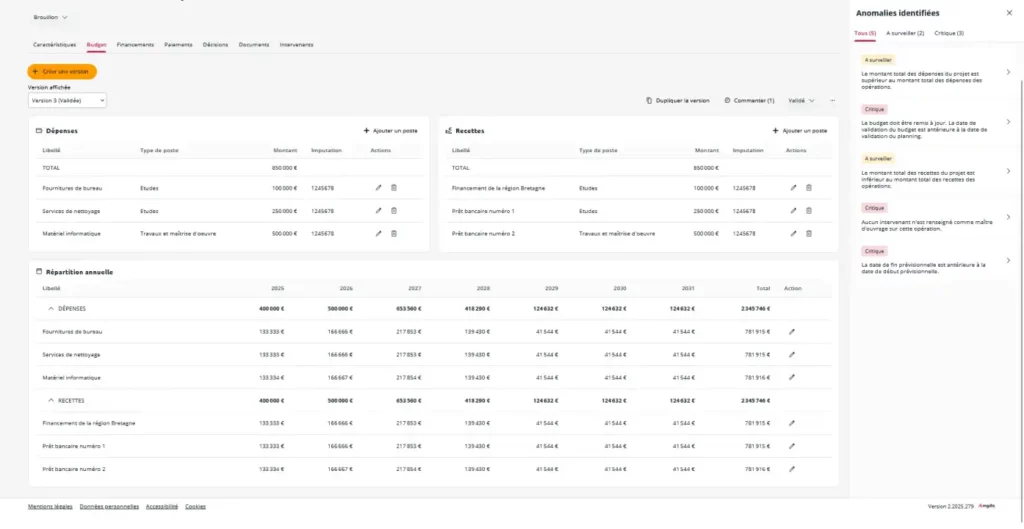1024x529 pixels.
Task: Edit annual split for Services de nettoyage
Action: [792, 355]
